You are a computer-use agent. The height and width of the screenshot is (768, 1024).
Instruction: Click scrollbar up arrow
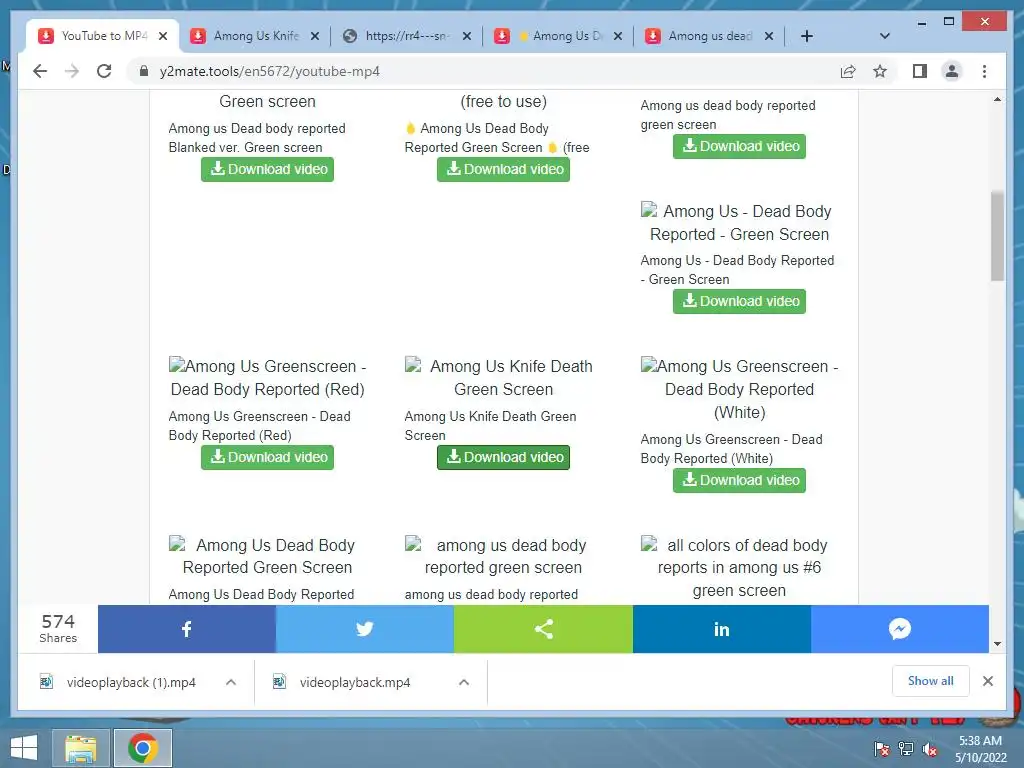[x=997, y=99]
